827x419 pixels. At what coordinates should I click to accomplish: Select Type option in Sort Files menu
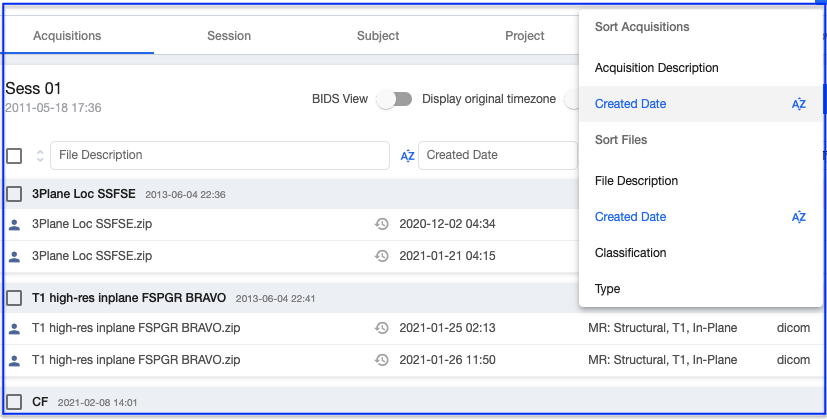[x=607, y=289]
